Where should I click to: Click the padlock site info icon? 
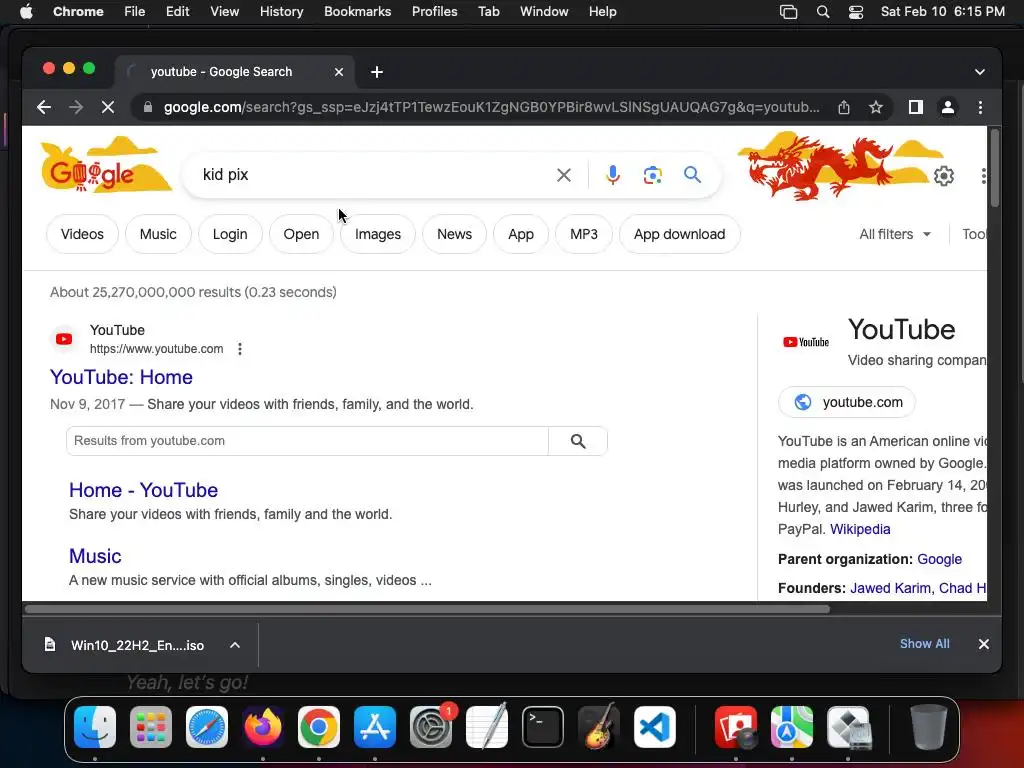(148, 107)
